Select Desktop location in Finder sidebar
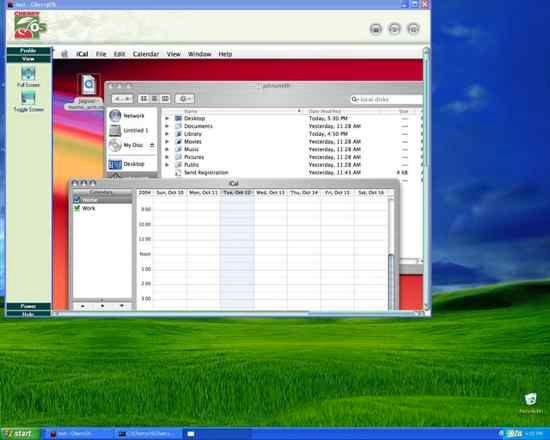Image resolution: width=550 pixels, height=440 pixels. pos(126,164)
